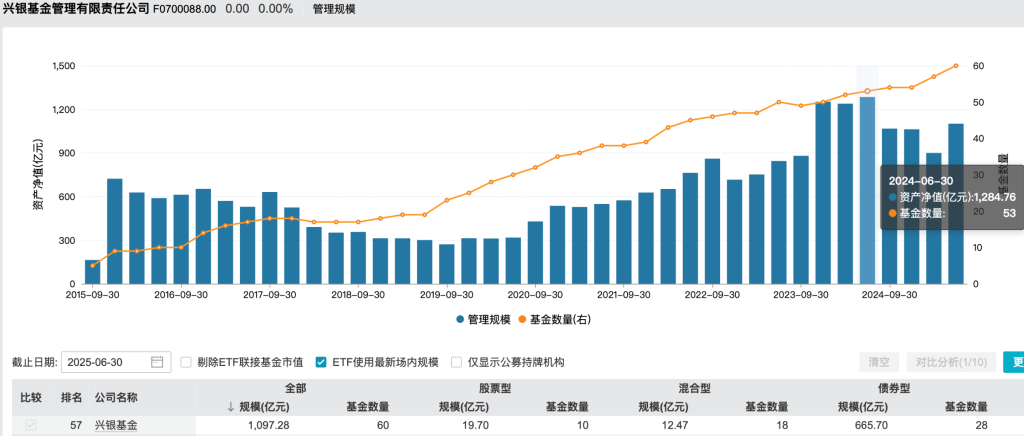Click the 清空 button
Image resolution: width=1024 pixels, height=436 pixels.
879,362
